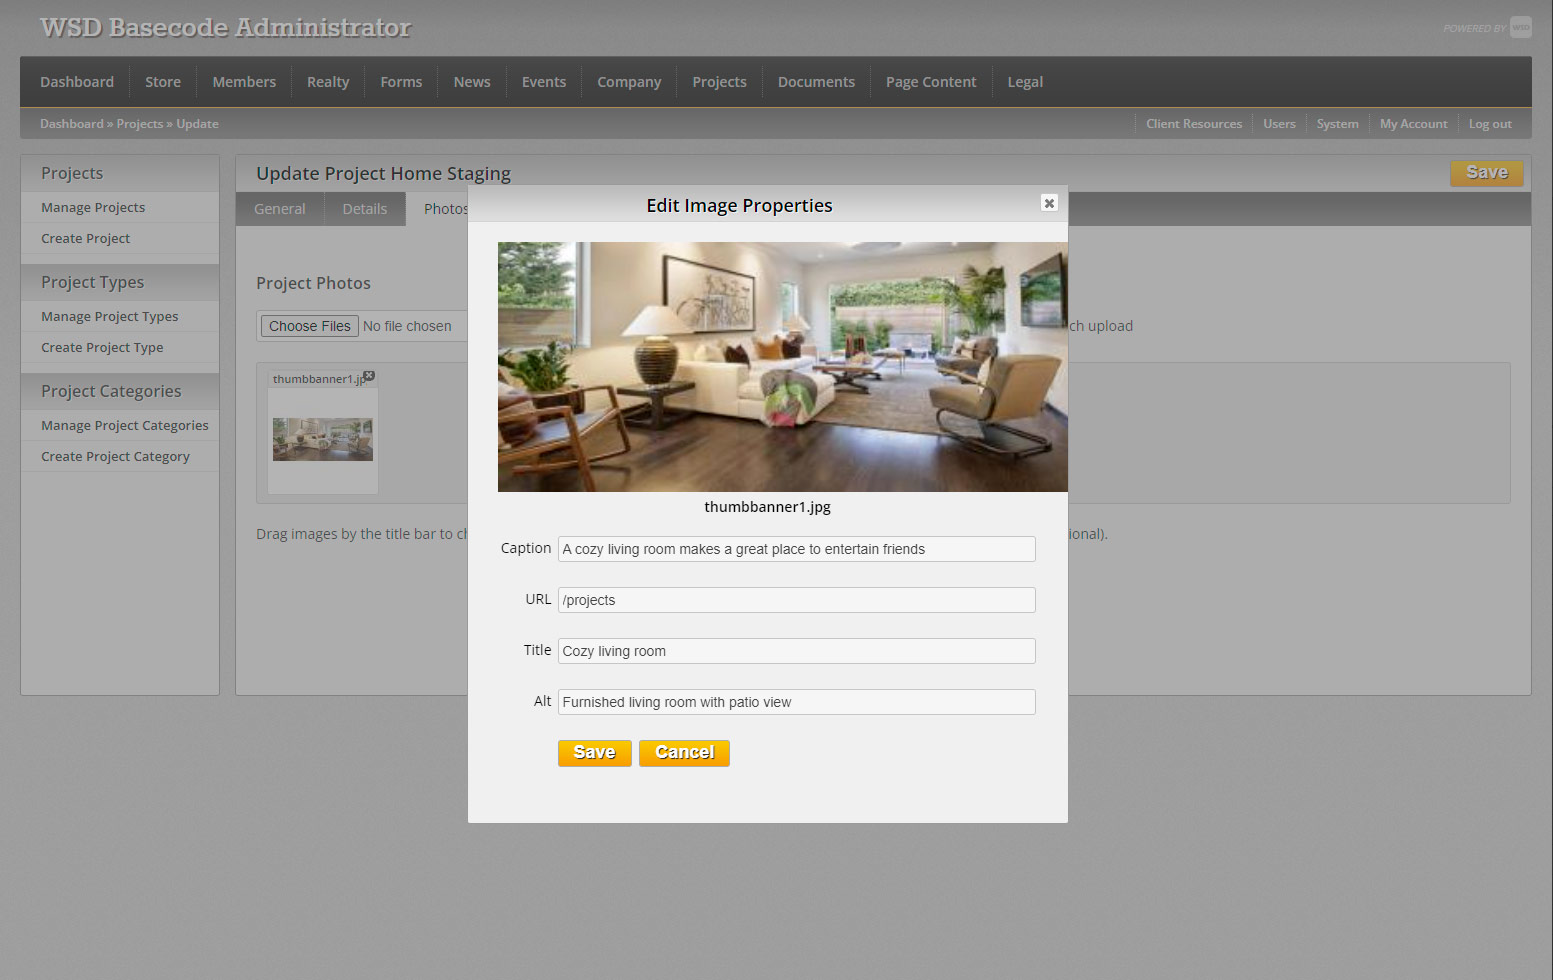
Task: Click the Projects breadcrumb link
Action: (x=140, y=124)
